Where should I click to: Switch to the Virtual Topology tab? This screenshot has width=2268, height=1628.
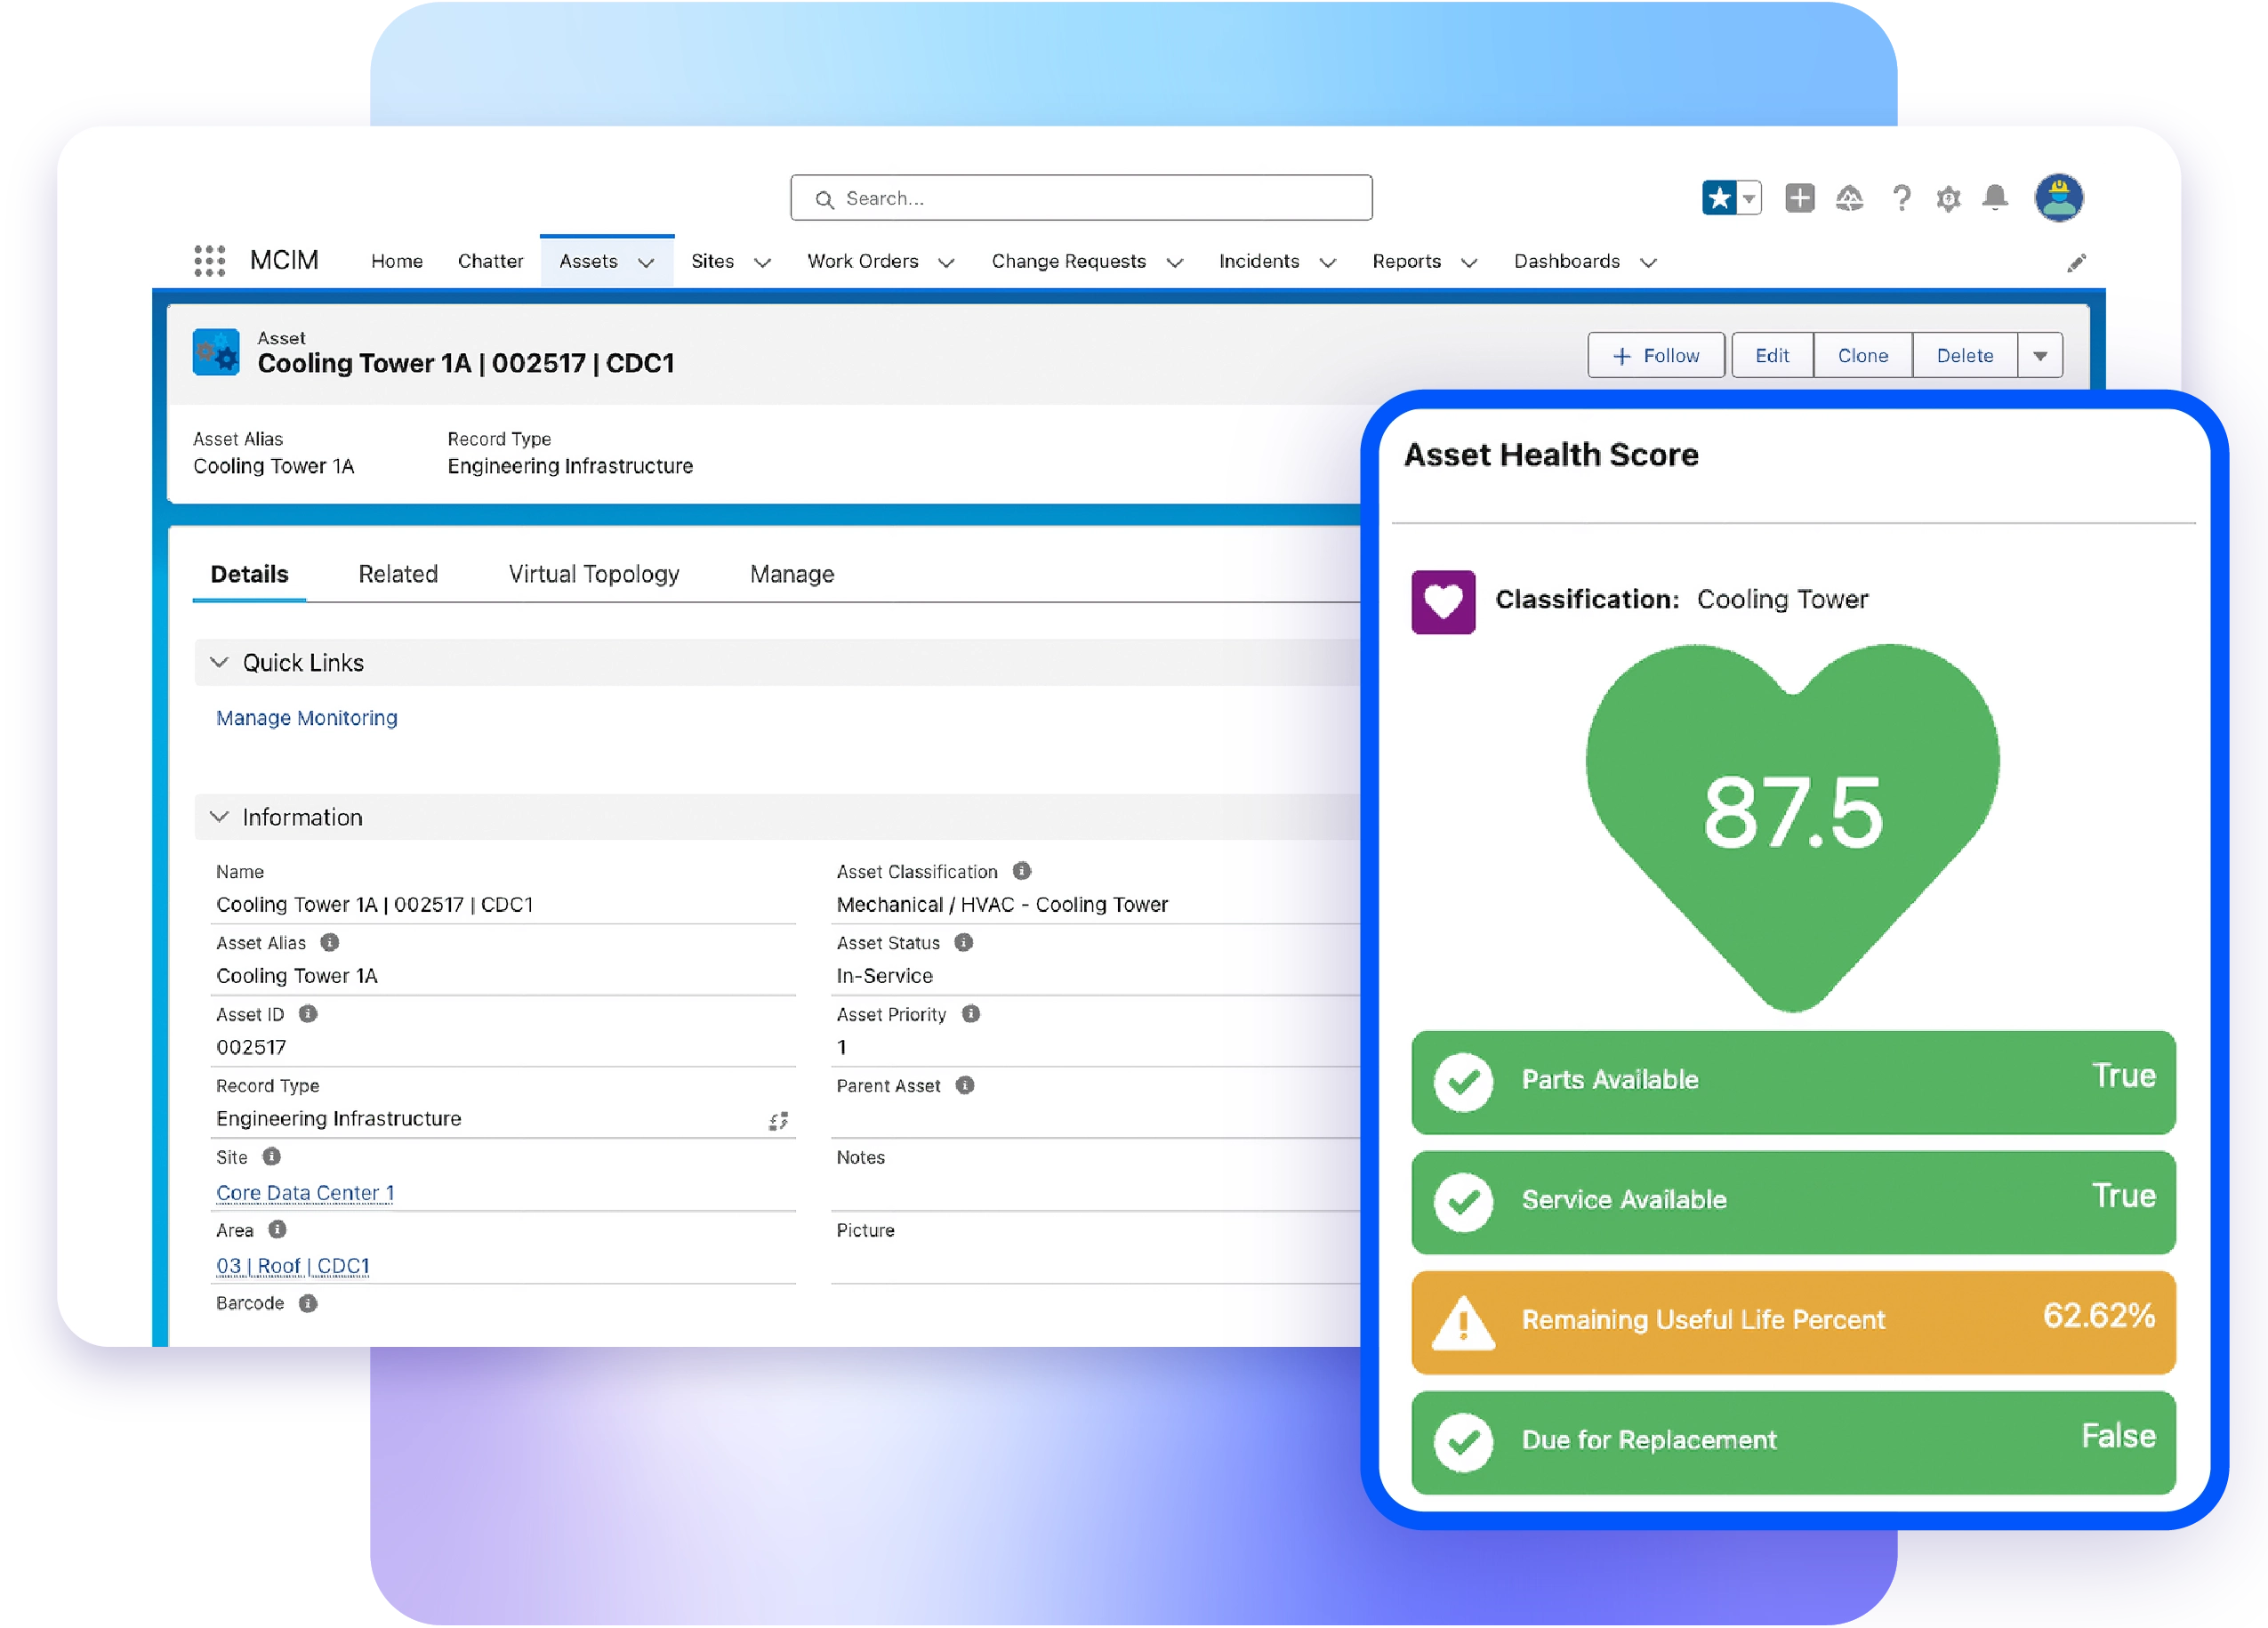594,574
